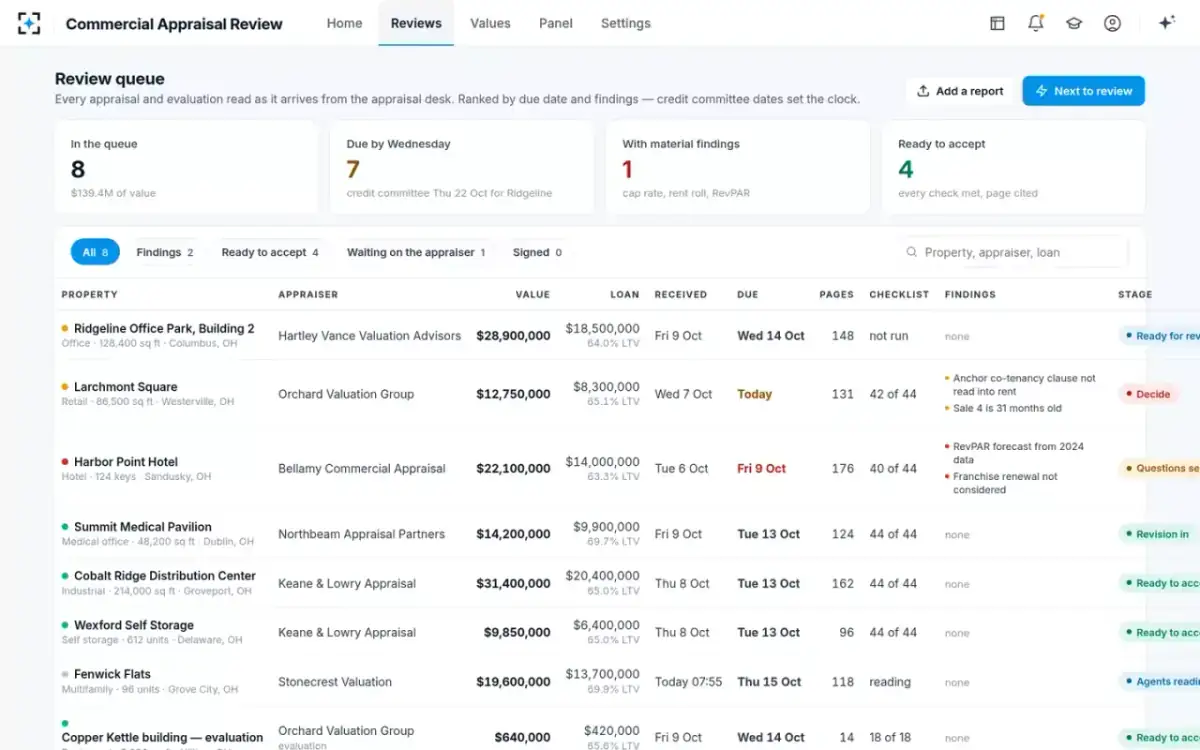Open Ridgeline Office Park, Building 2

(x=164, y=328)
